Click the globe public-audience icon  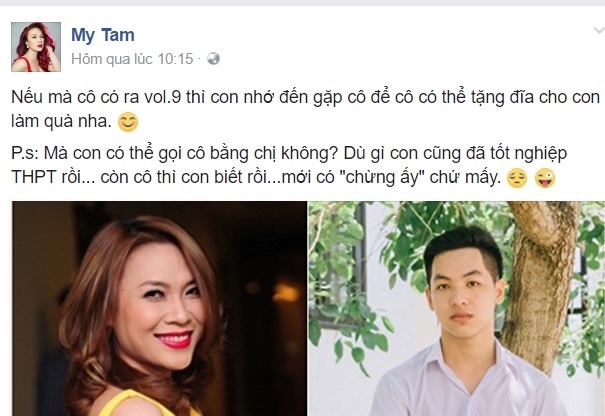(x=213, y=59)
